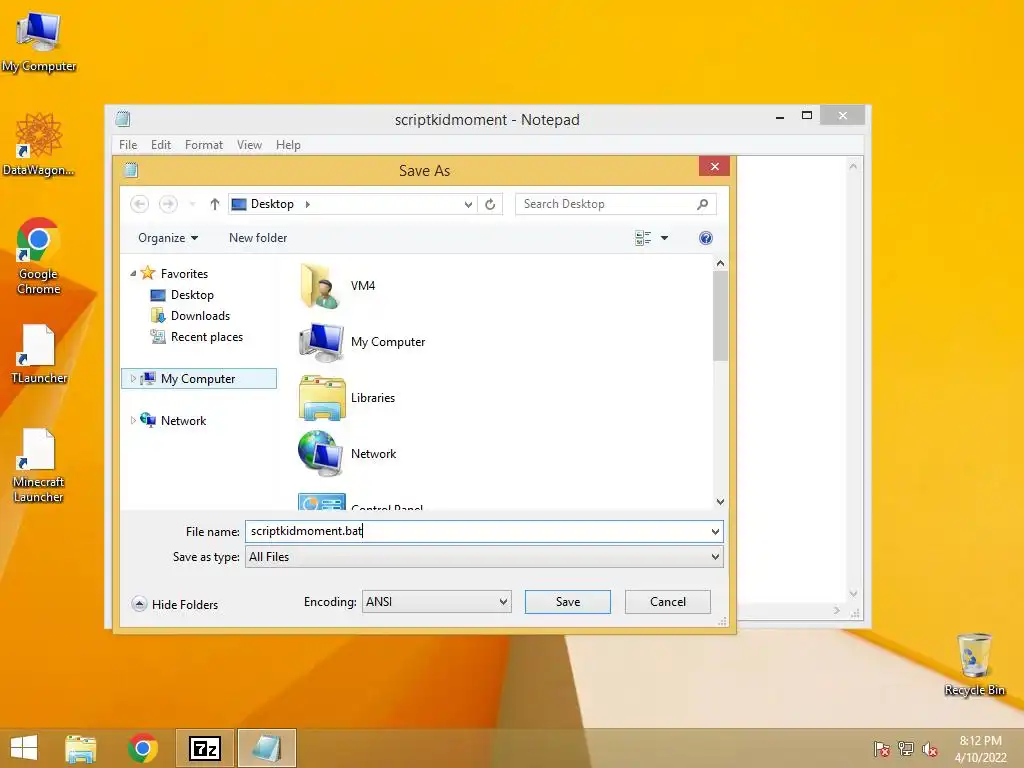This screenshot has height=768, width=1024.
Task: Click the file list scroll up arrow
Action: coord(720,263)
